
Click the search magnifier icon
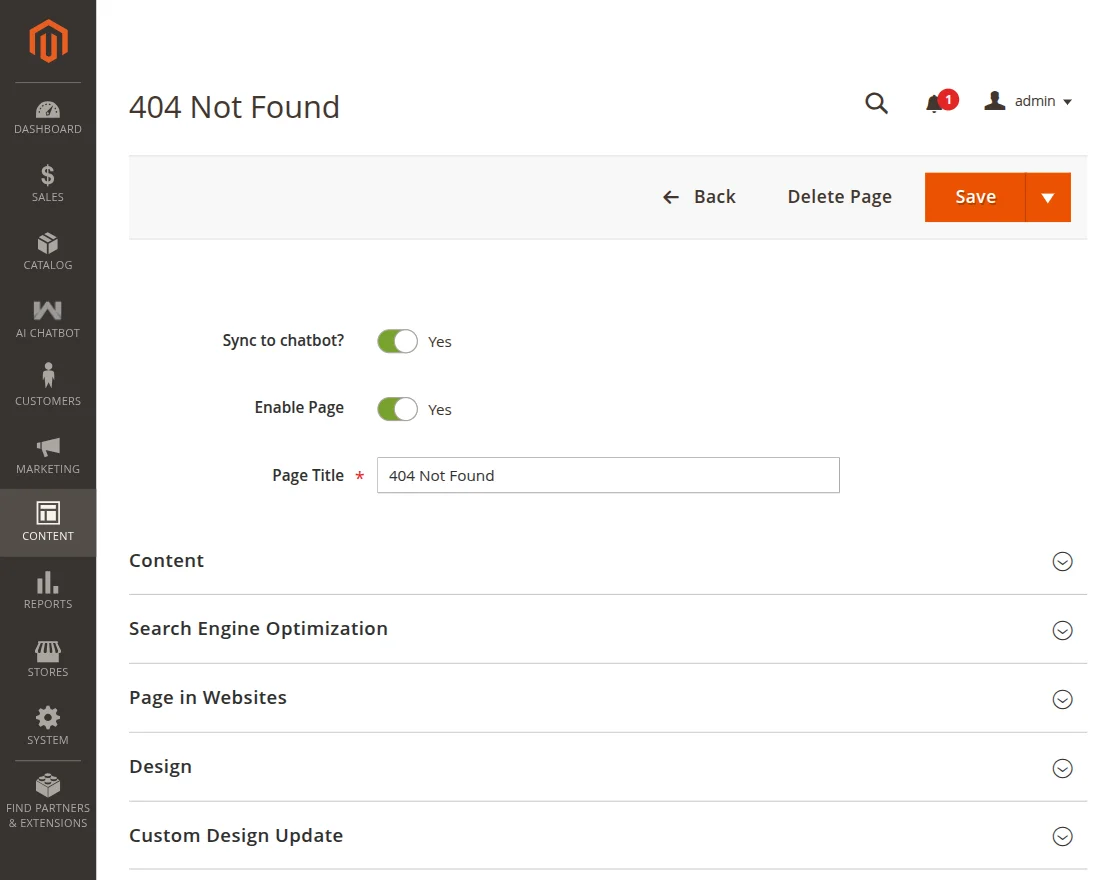pyautogui.click(x=876, y=103)
